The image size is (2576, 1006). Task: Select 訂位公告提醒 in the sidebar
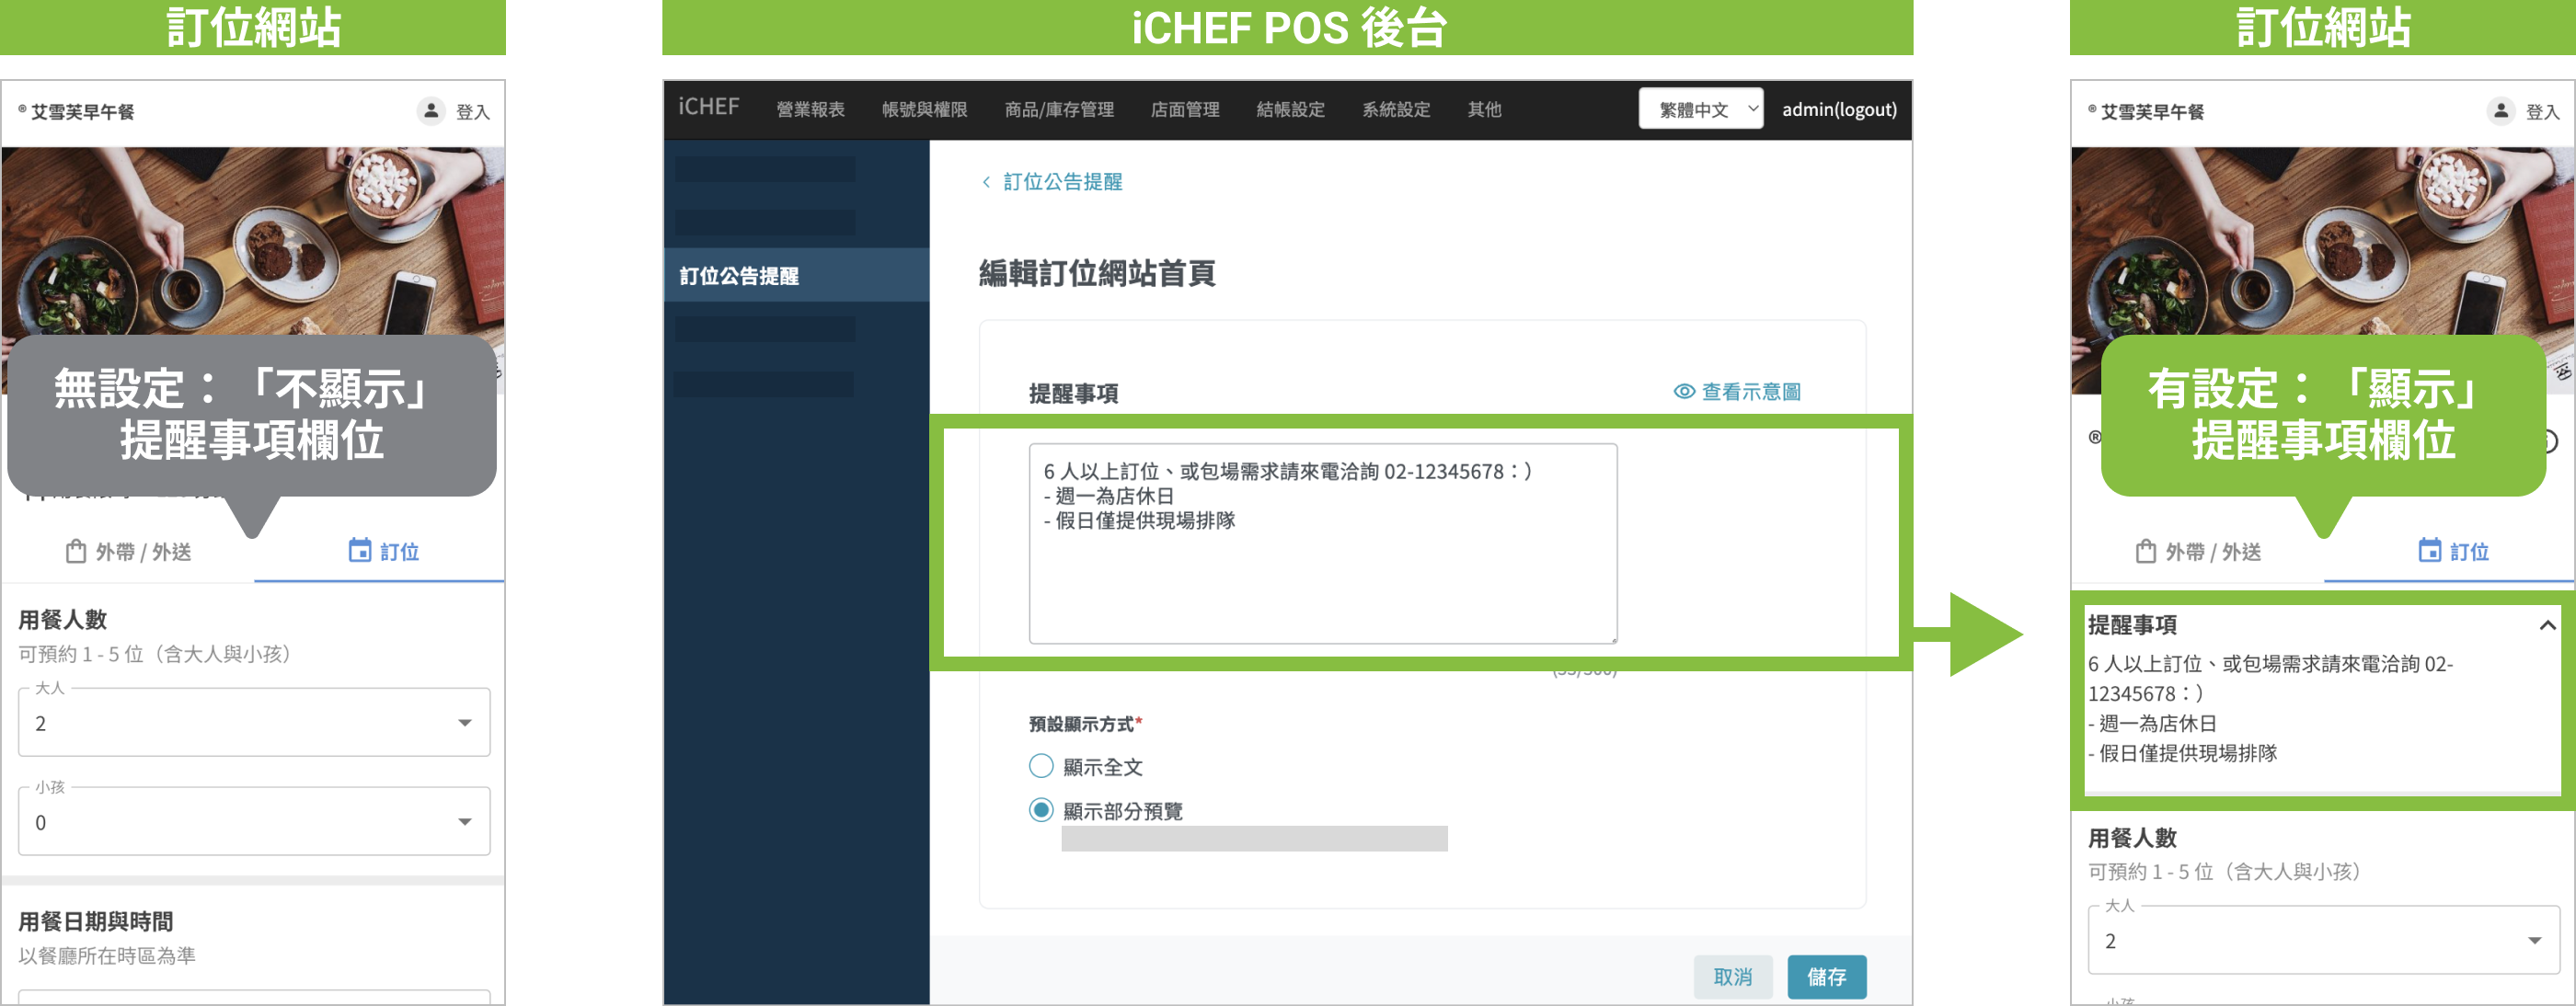pyautogui.click(x=739, y=276)
